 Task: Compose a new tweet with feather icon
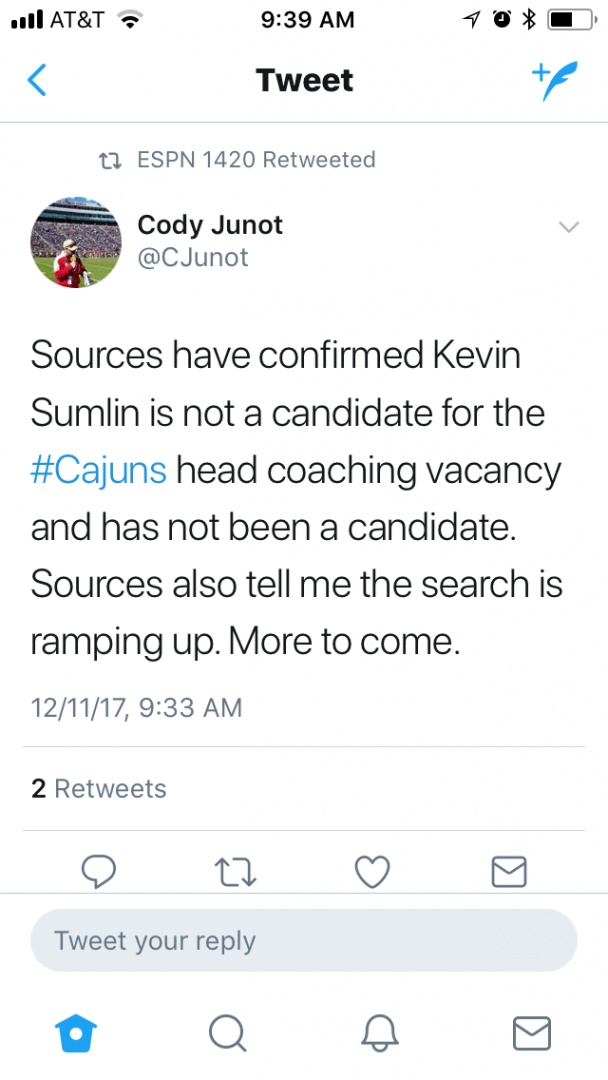point(554,80)
